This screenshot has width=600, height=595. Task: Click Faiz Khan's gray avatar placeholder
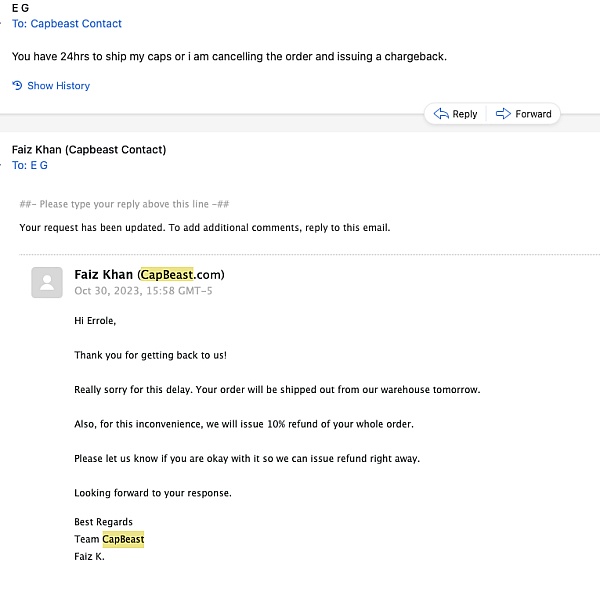click(x=47, y=282)
